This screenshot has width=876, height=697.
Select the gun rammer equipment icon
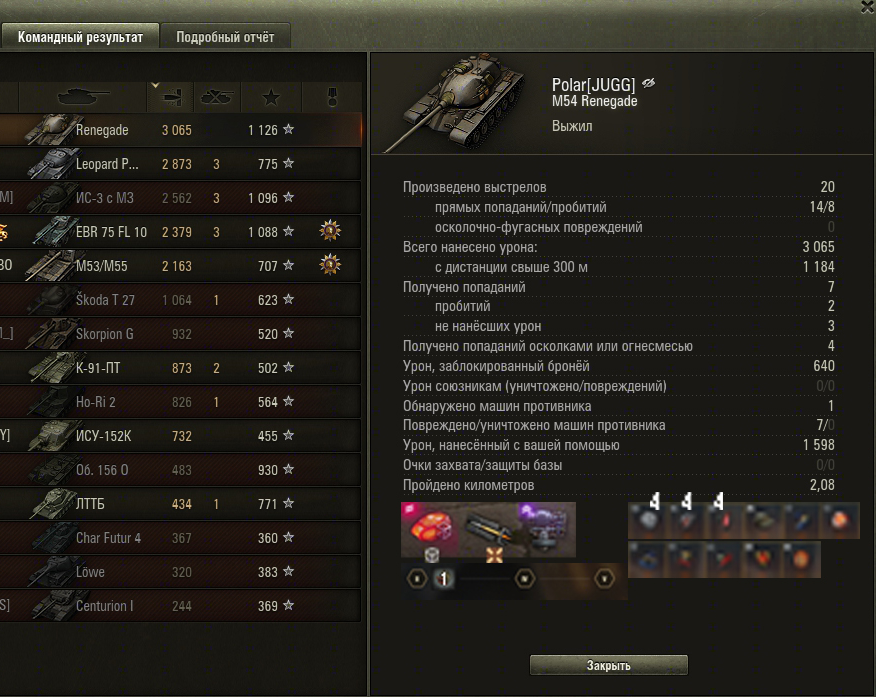point(488,530)
